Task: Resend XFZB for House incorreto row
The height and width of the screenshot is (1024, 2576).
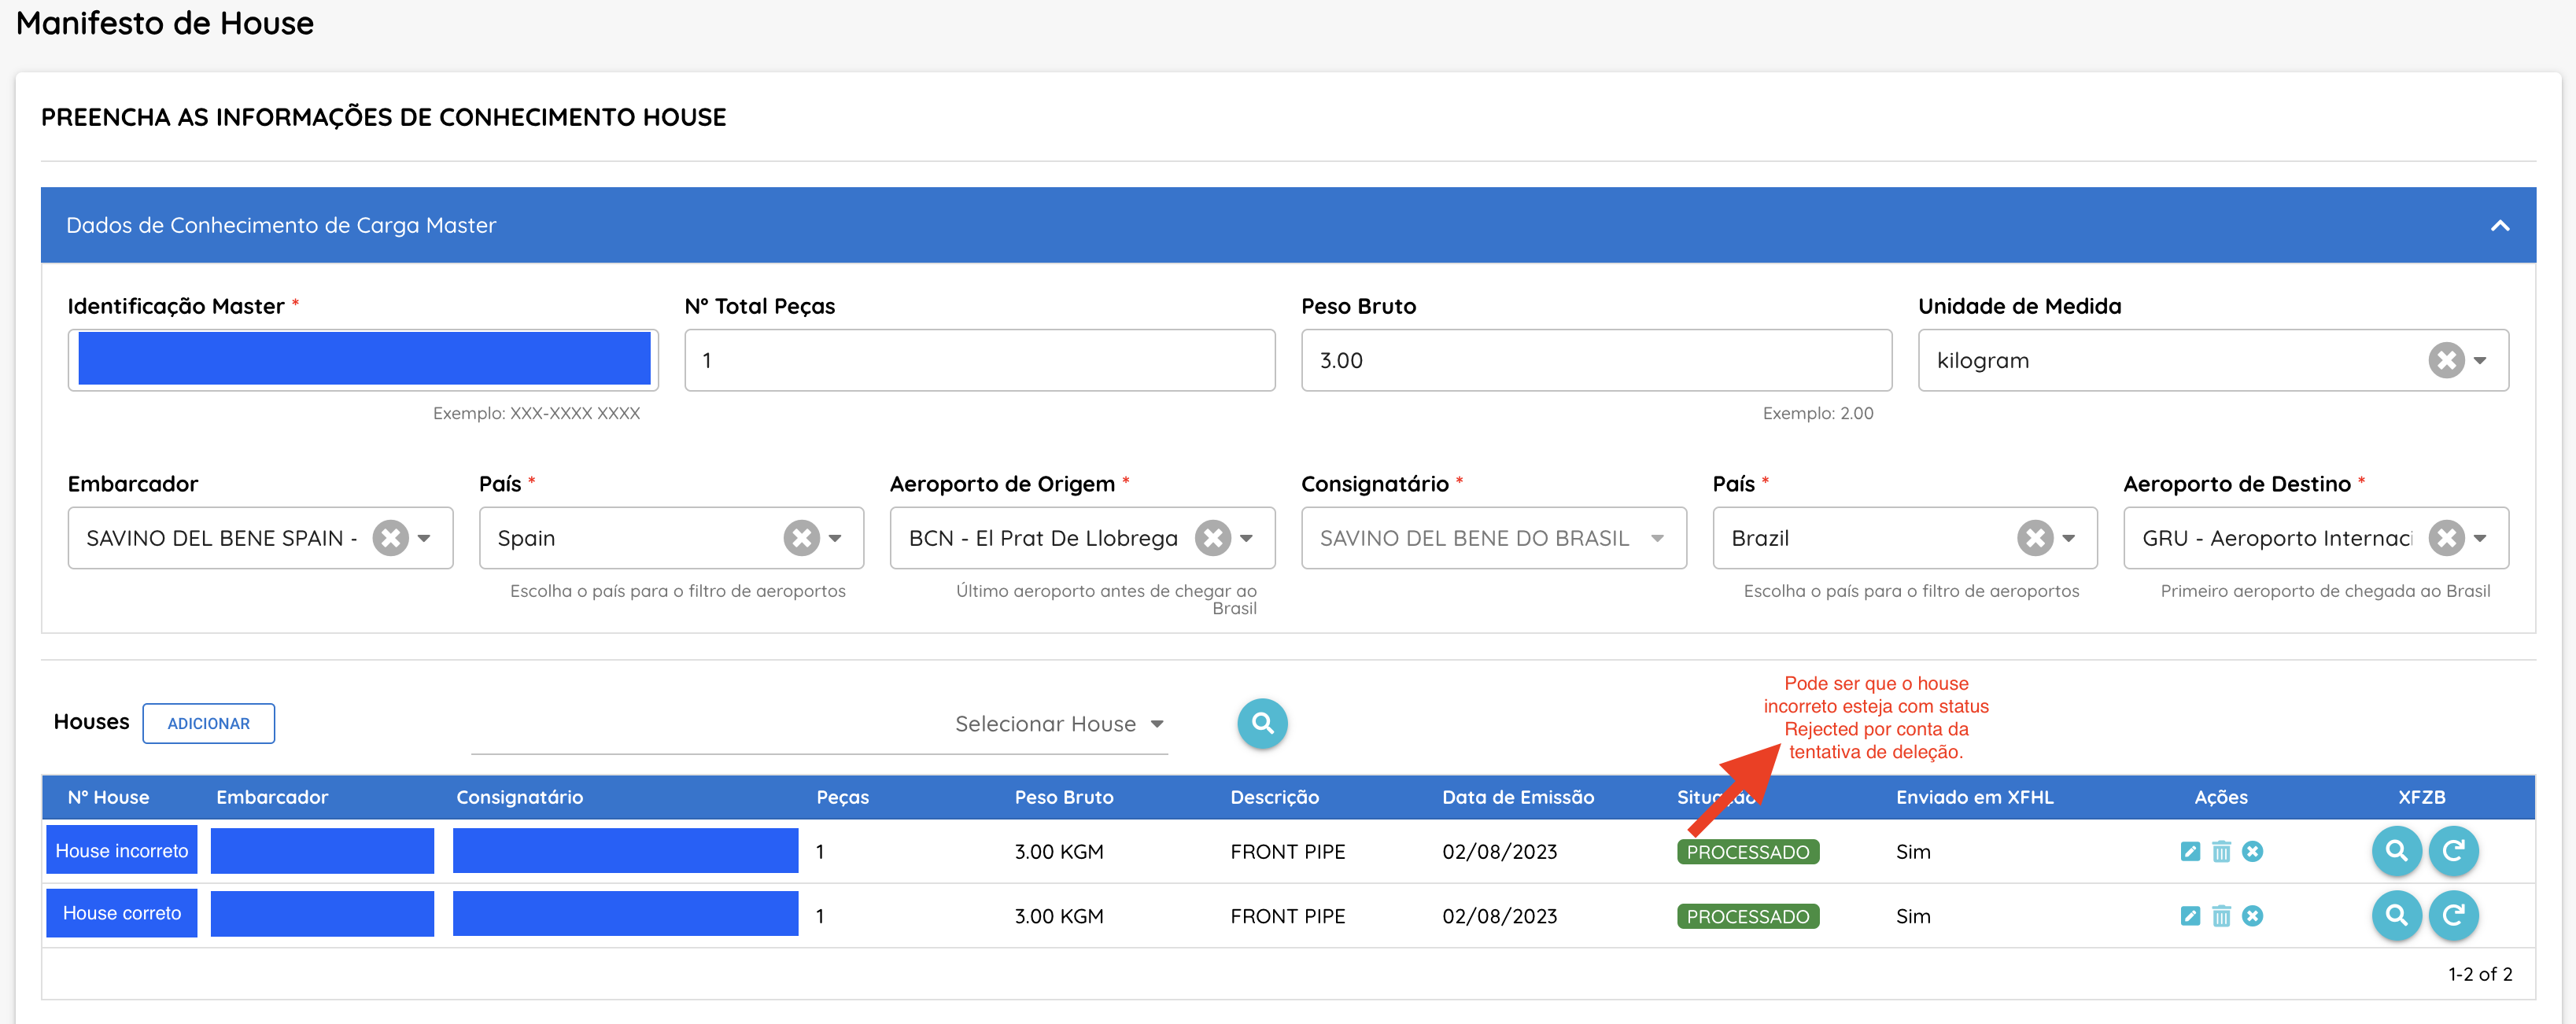Action: click(x=2453, y=851)
